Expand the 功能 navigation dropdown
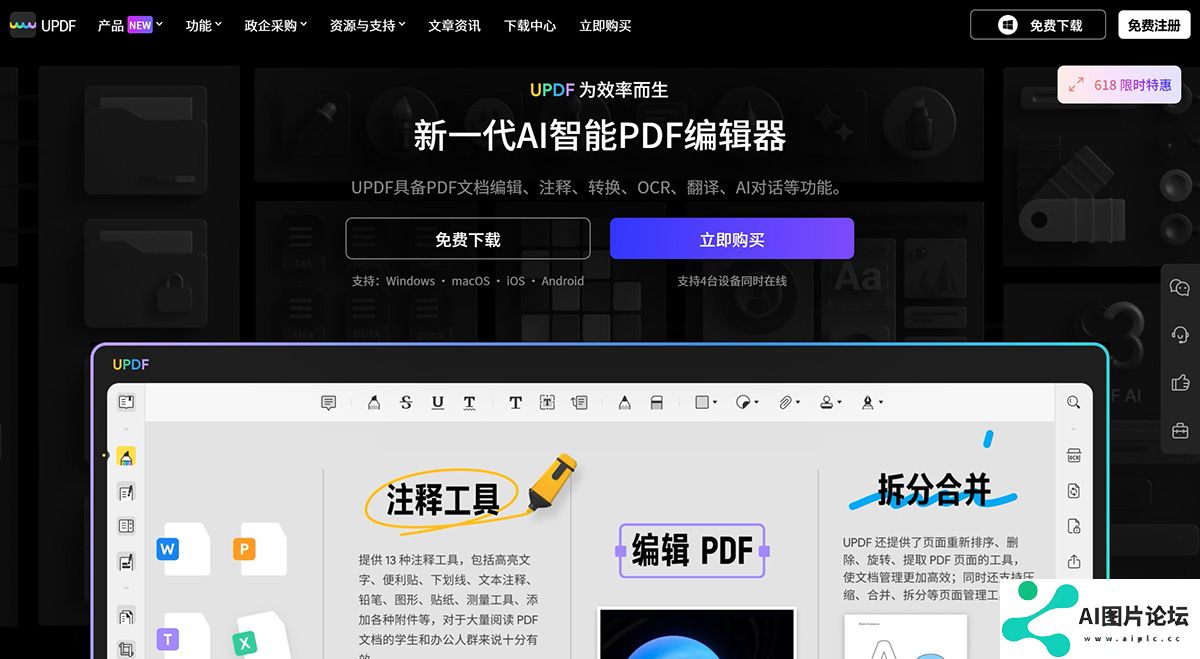 pos(203,25)
